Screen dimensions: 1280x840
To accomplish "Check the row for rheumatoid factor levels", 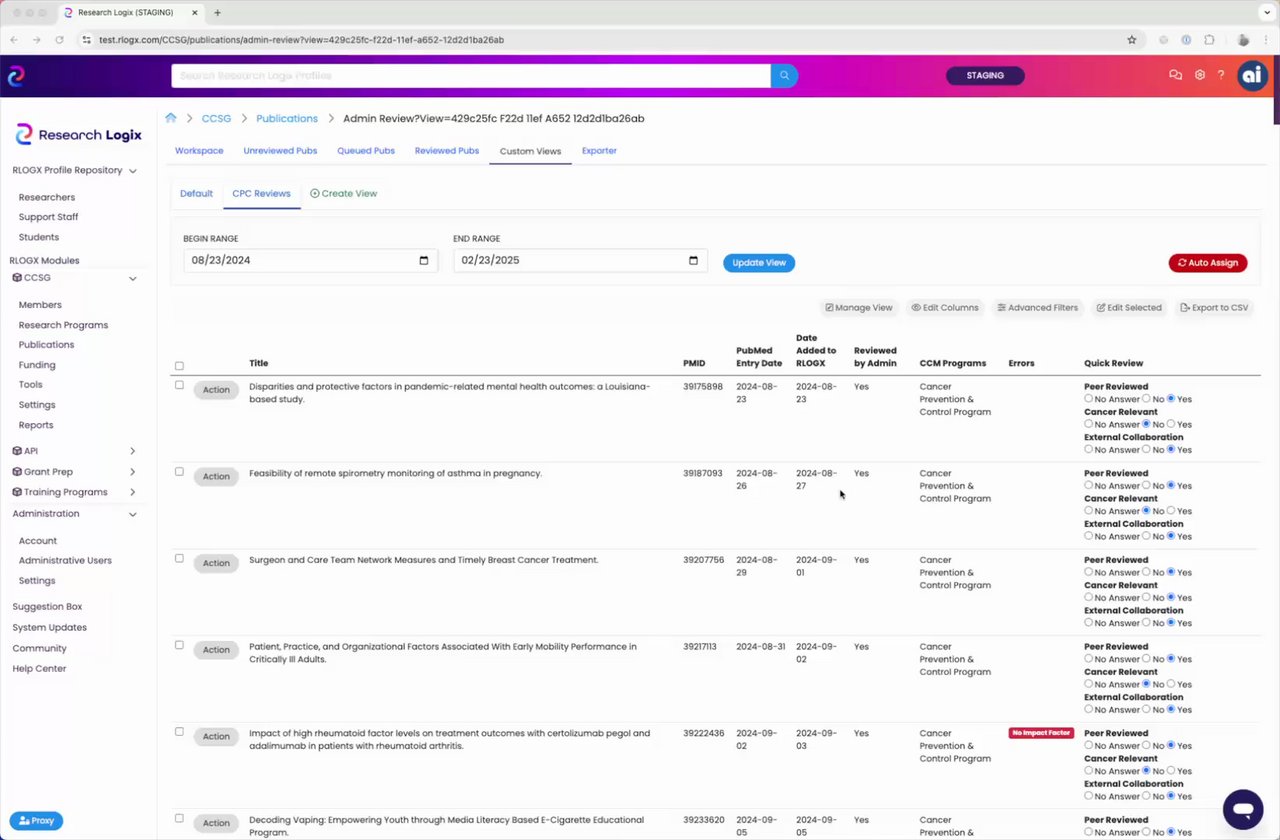I will [180, 732].
